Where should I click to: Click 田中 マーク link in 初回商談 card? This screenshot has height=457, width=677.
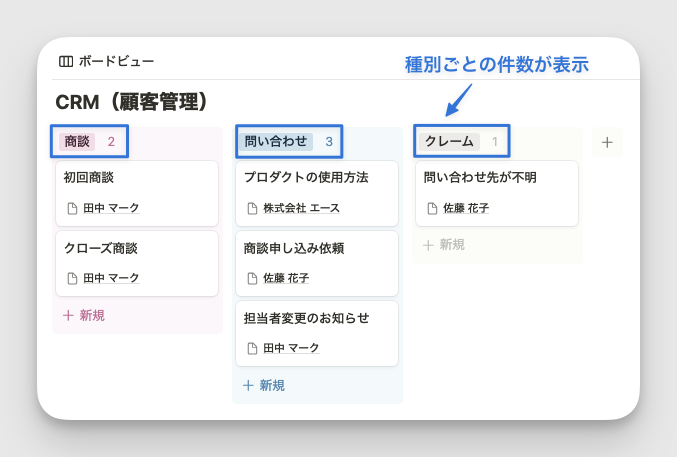click(111, 208)
